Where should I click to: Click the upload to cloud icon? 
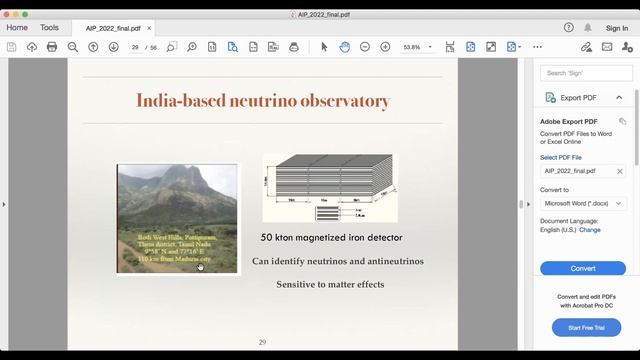coord(32,47)
